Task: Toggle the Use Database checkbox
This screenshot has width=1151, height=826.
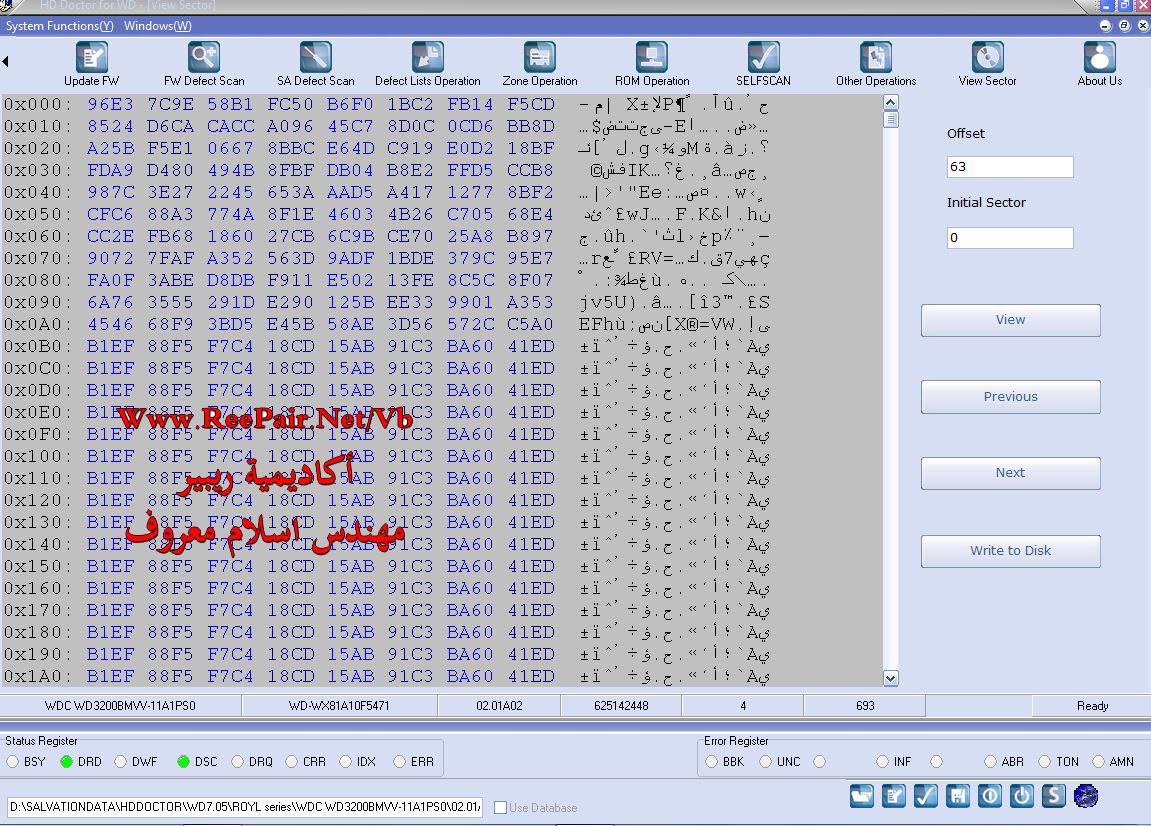Action: coord(501,808)
